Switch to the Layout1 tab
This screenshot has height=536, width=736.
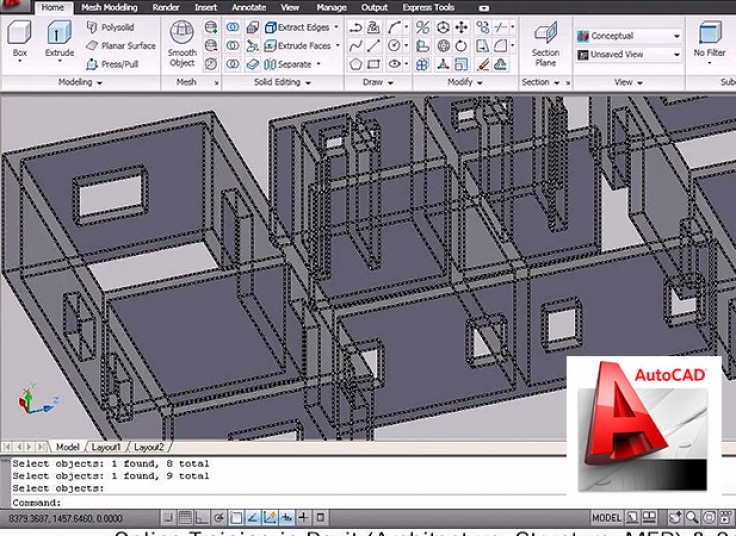[107, 447]
